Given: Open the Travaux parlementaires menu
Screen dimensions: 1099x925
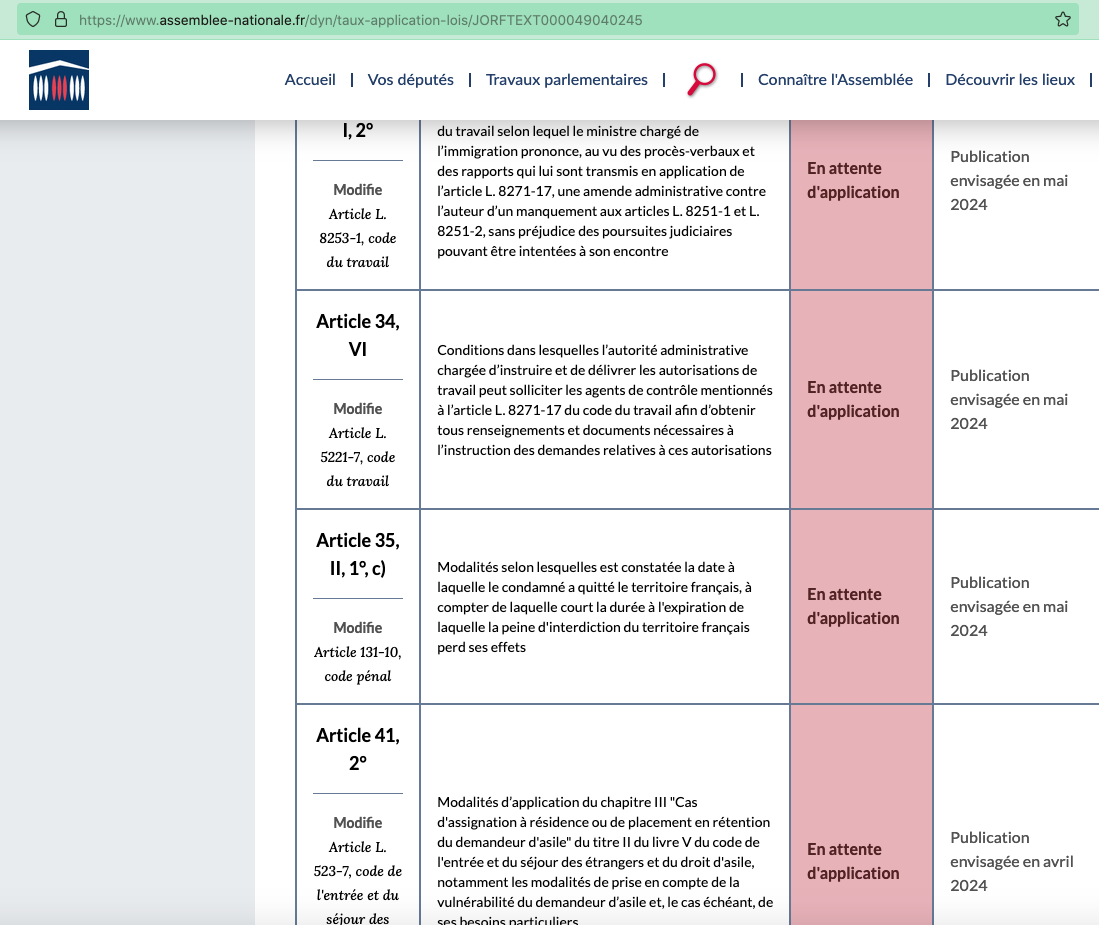Looking at the screenshot, I should (x=566, y=80).
